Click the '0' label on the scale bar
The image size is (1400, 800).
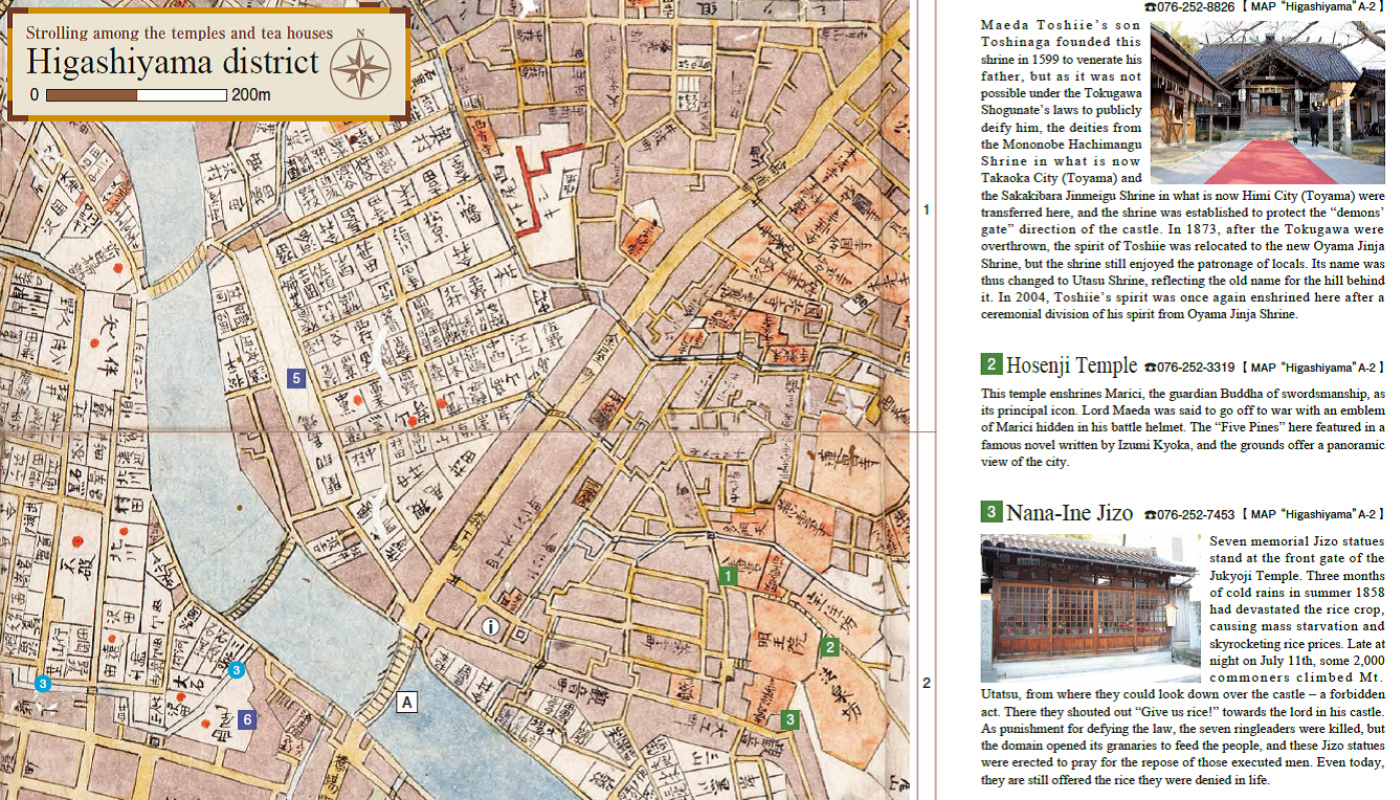pos(35,95)
